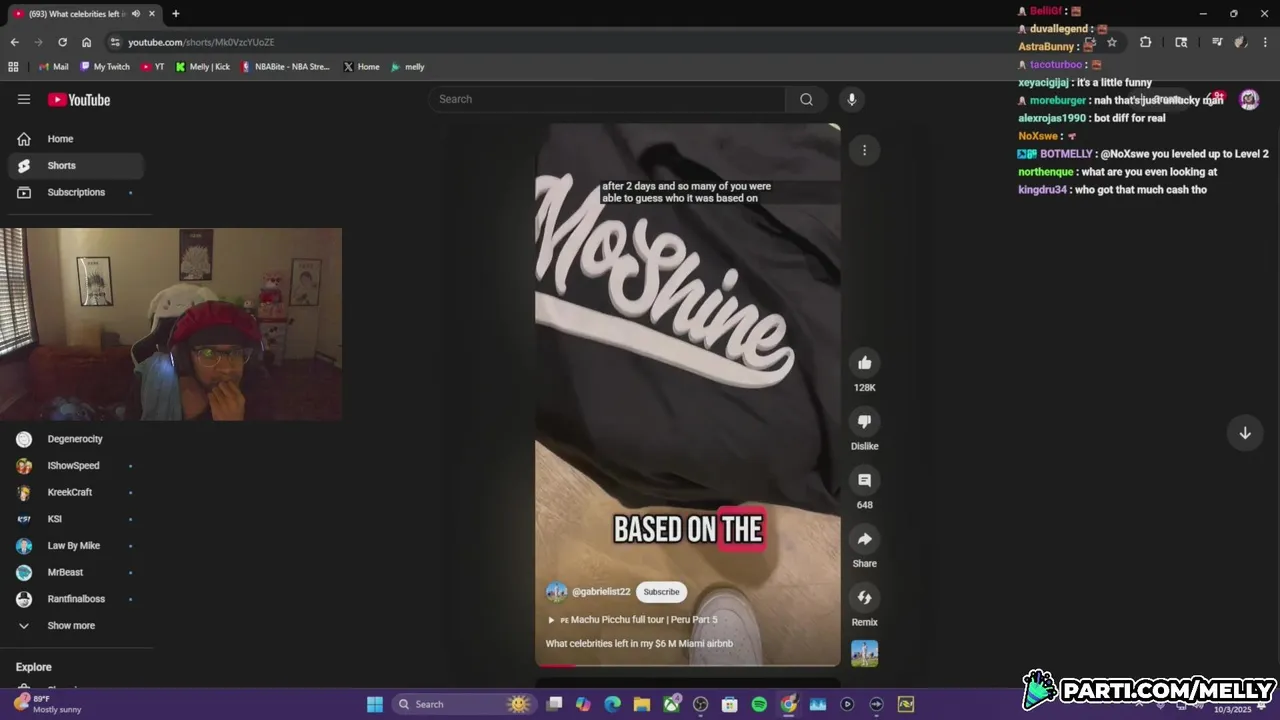Open the Windows Start menu

point(374,704)
